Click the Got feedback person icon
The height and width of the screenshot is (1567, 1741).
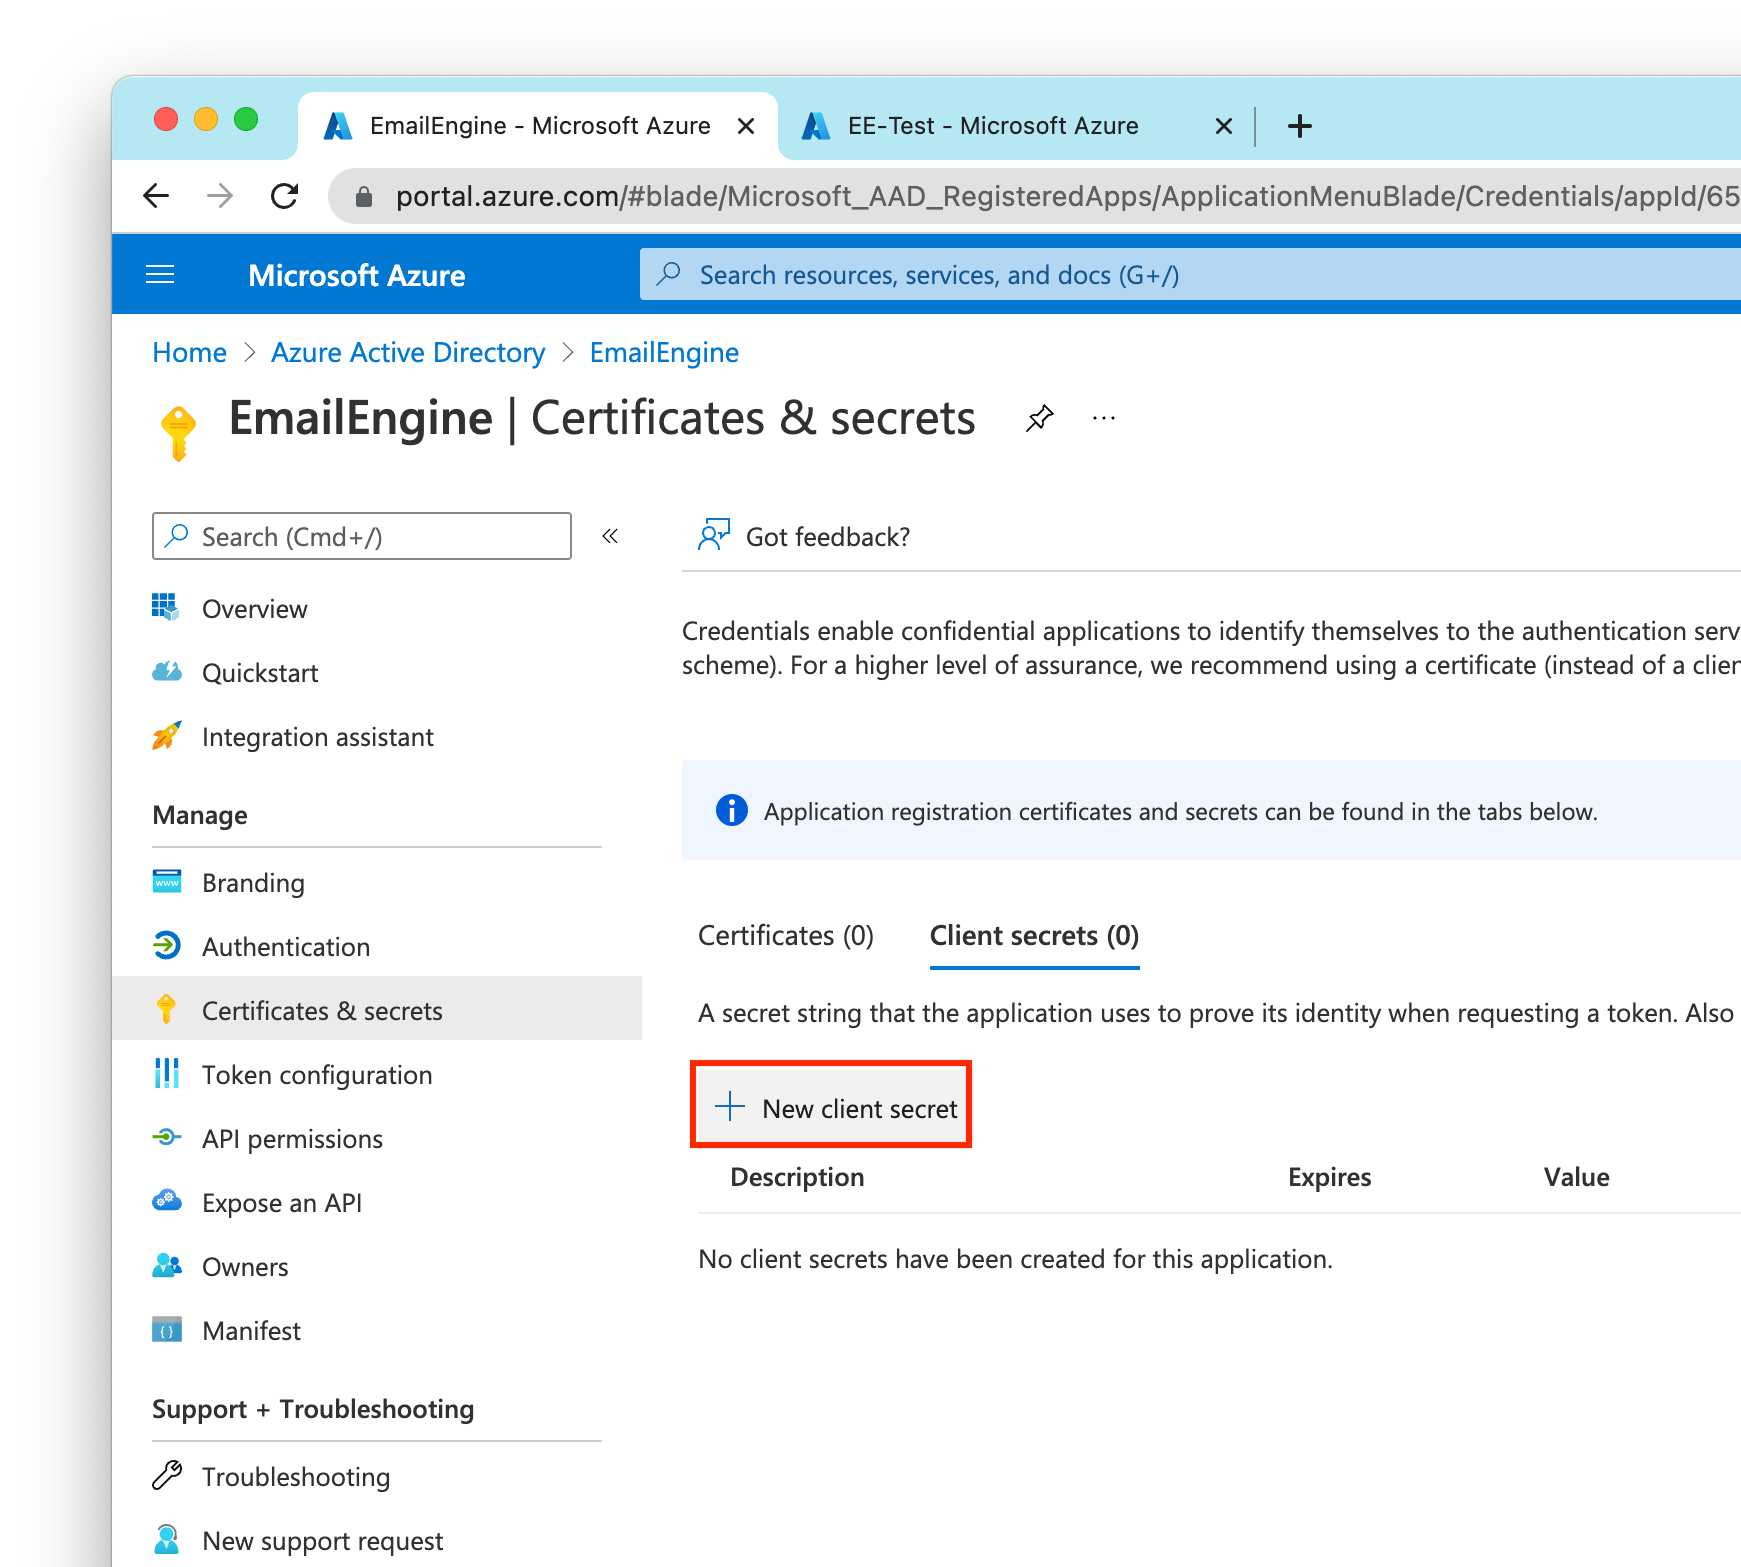(714, 535)
